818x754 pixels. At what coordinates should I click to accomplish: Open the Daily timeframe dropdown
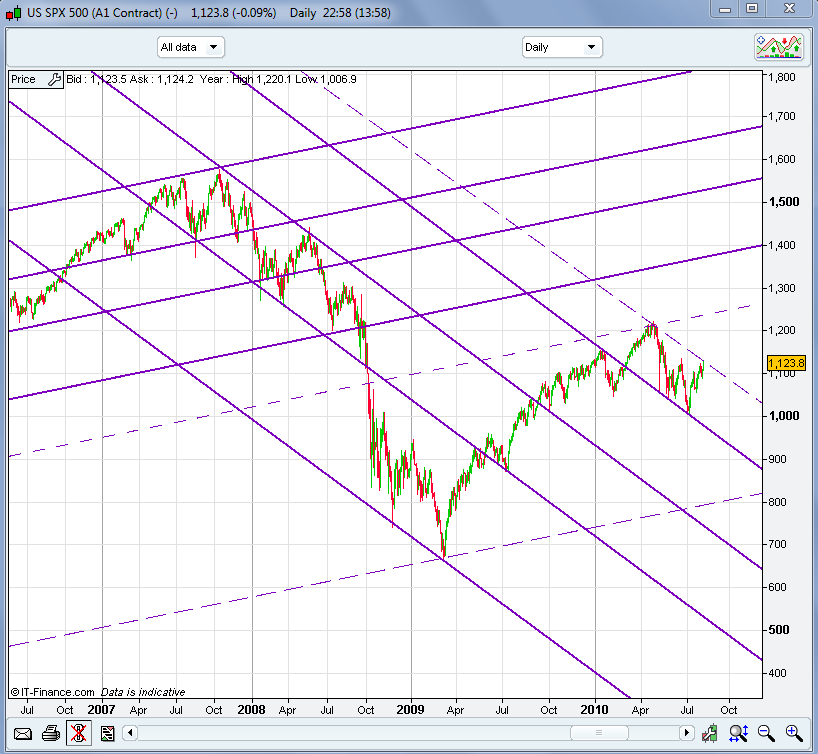[562, 47]
